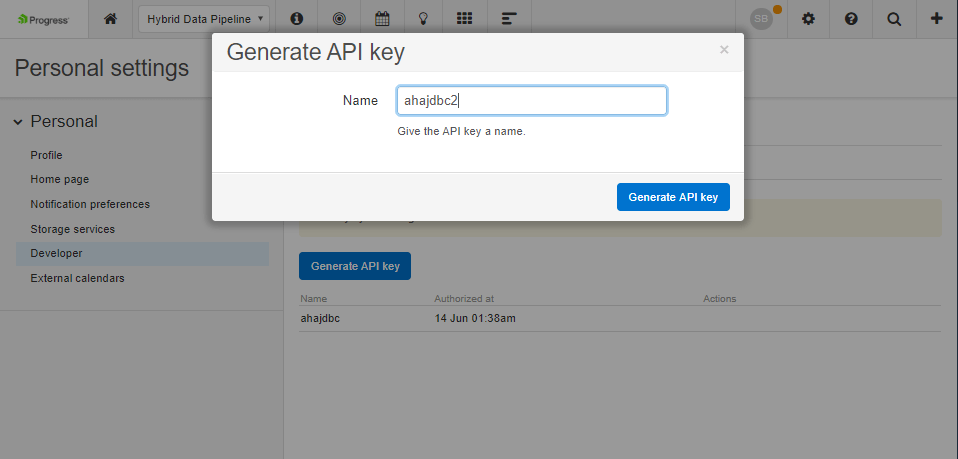Expand the Hybrid Data Pipeline dropdown
Screen dimensions: 958x459
[x=204, y=18]
